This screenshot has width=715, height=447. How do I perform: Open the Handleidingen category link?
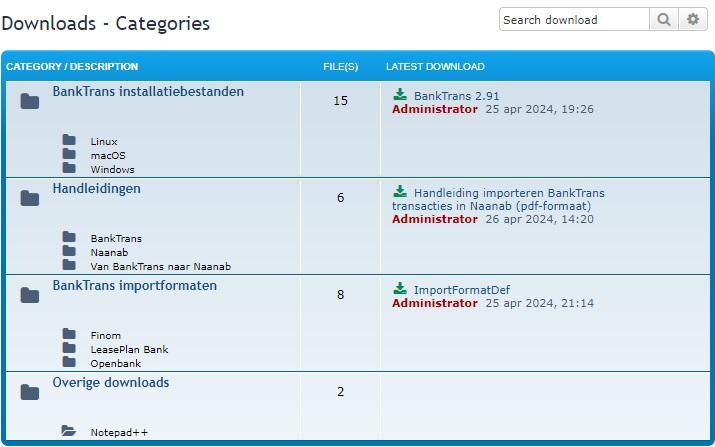point(96,189)
